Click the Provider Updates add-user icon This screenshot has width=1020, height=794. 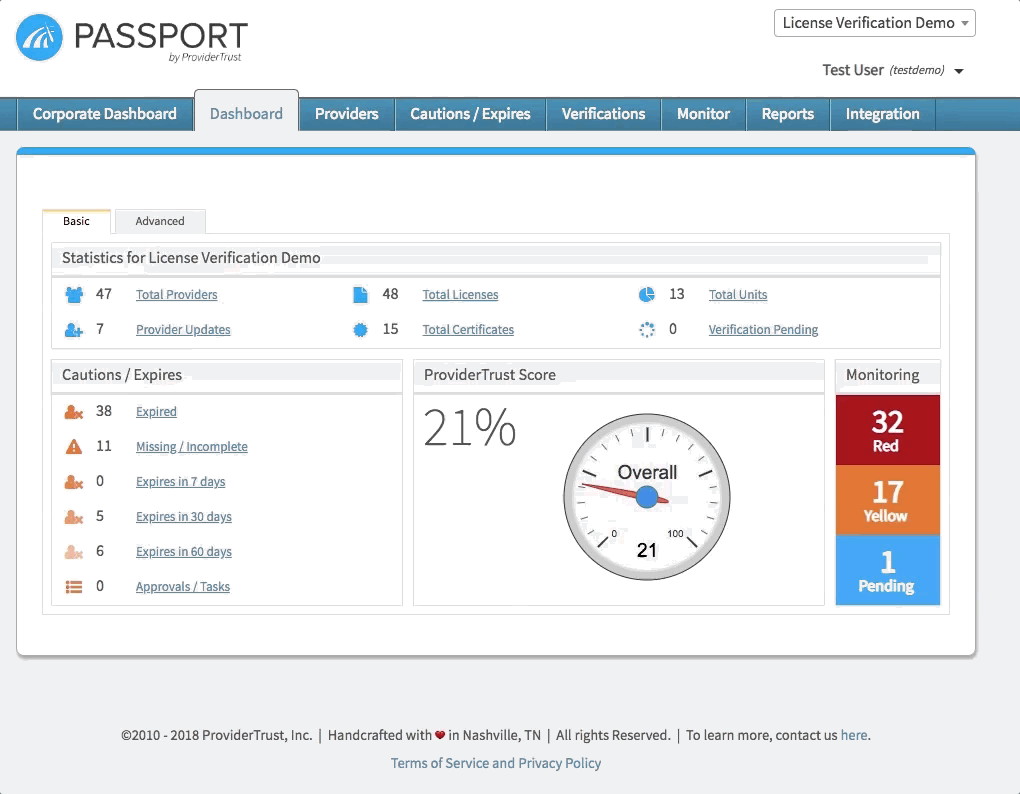[x=74, y=330]
